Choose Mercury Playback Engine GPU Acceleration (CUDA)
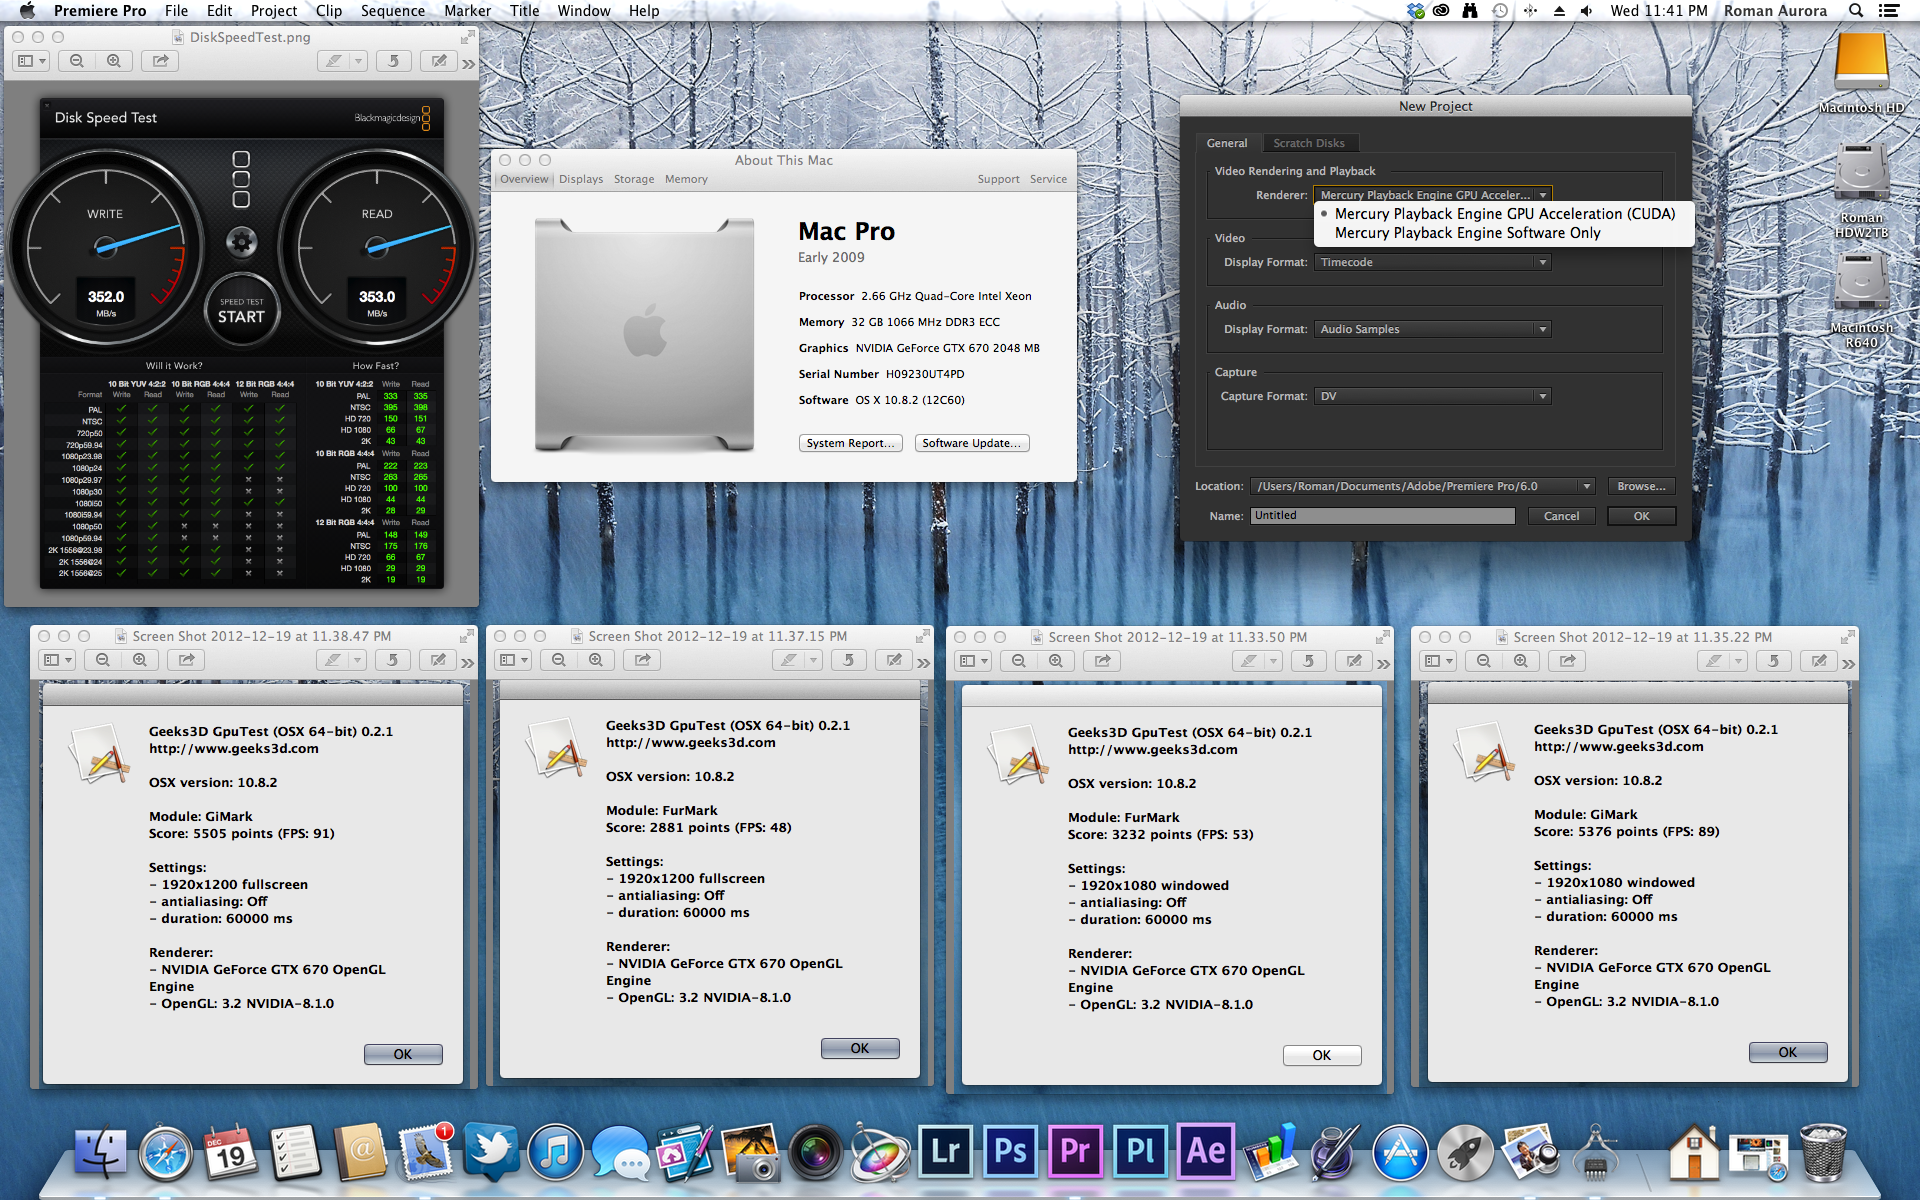Image resolution: width=1920 pixels, height=1200 pixels. [x=1504, y=214]
